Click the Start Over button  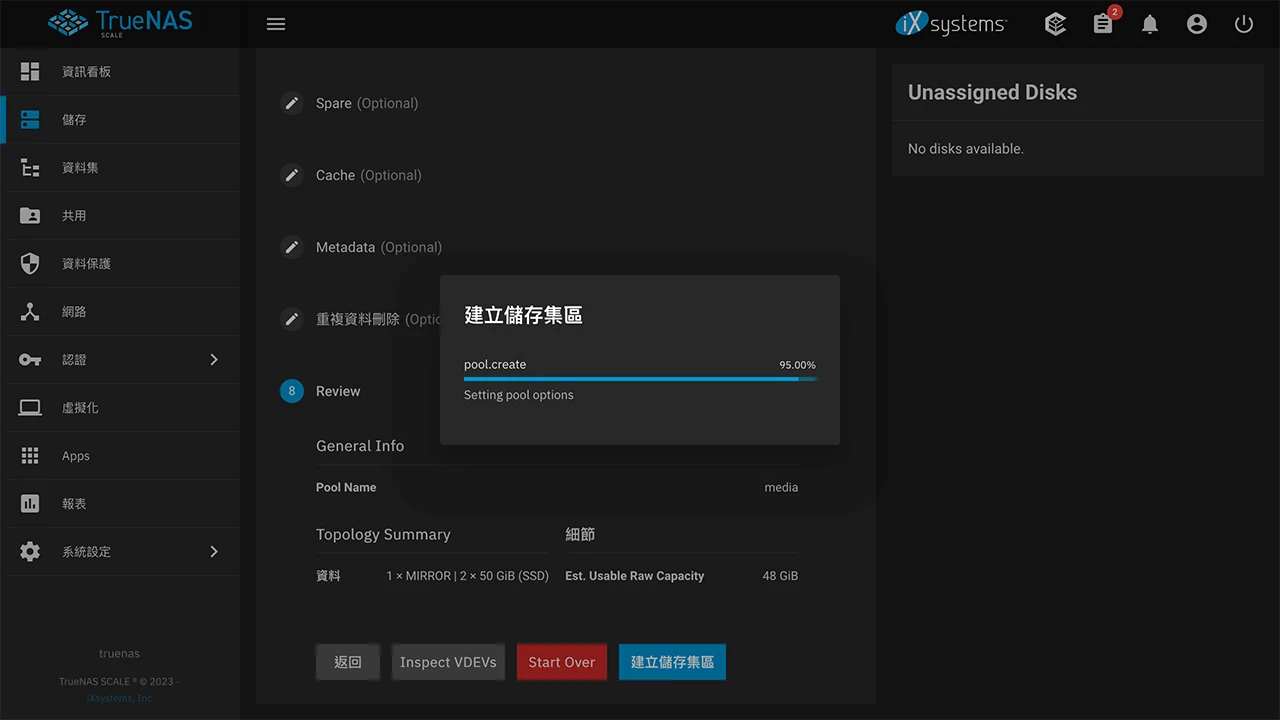tap(561, 662)
